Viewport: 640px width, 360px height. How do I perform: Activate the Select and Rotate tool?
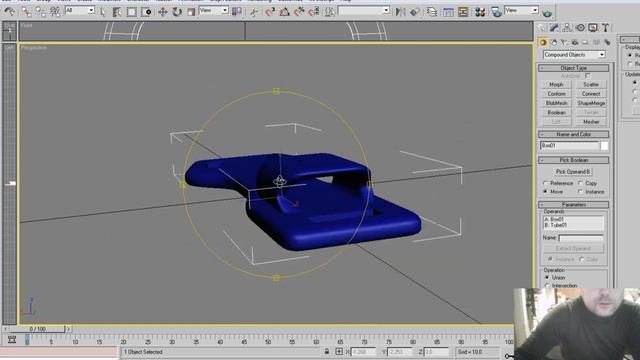177,12
